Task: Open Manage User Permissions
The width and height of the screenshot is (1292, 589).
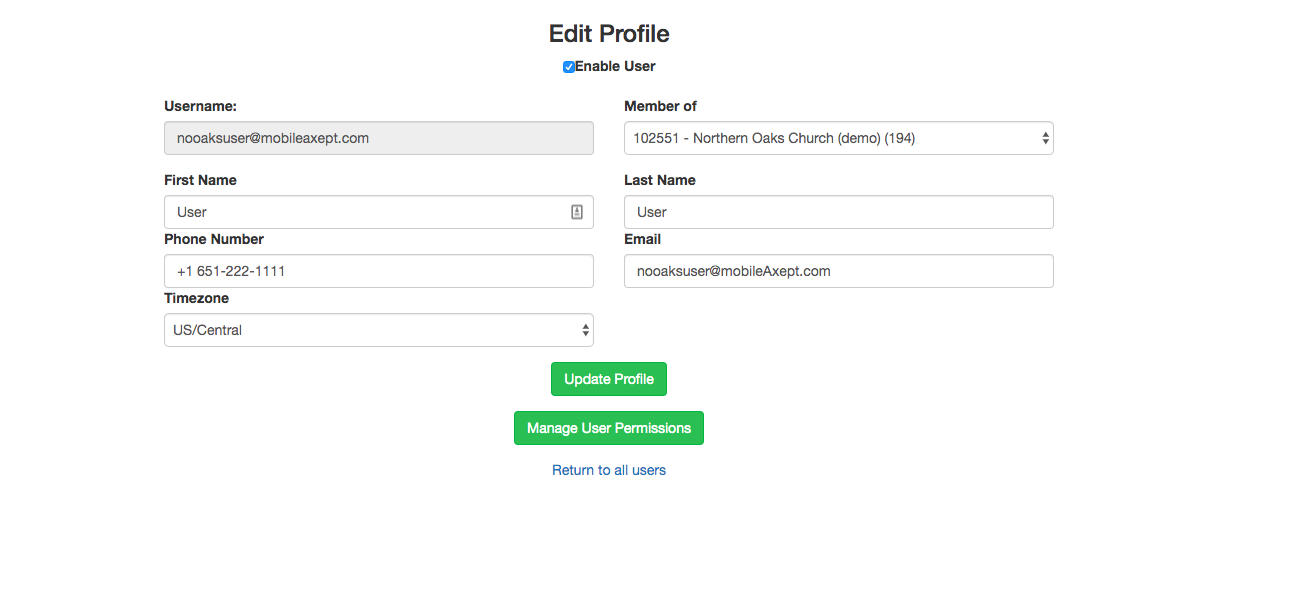Action: pos(609,428)
